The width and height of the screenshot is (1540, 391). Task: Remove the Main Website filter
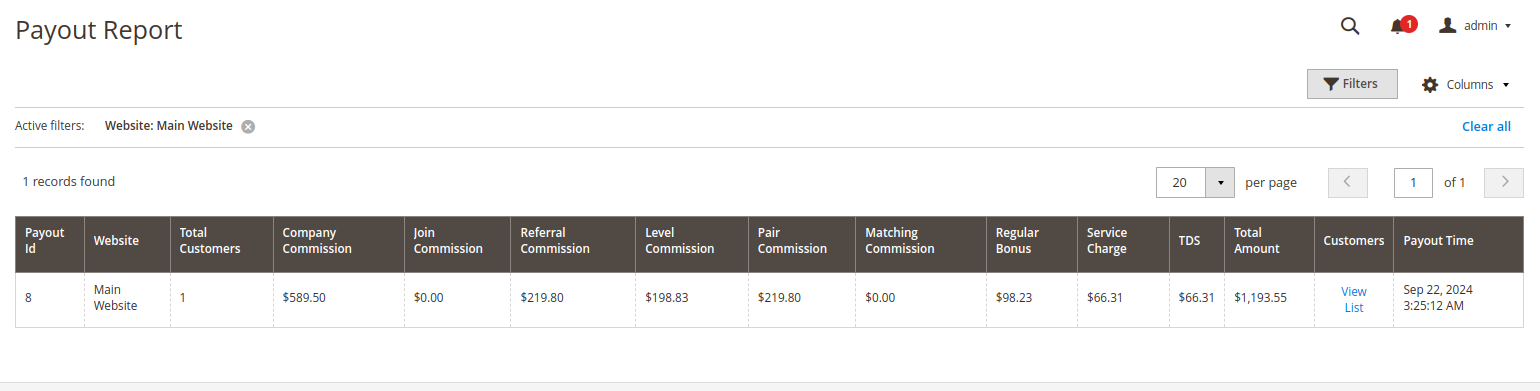click(248, 127)
